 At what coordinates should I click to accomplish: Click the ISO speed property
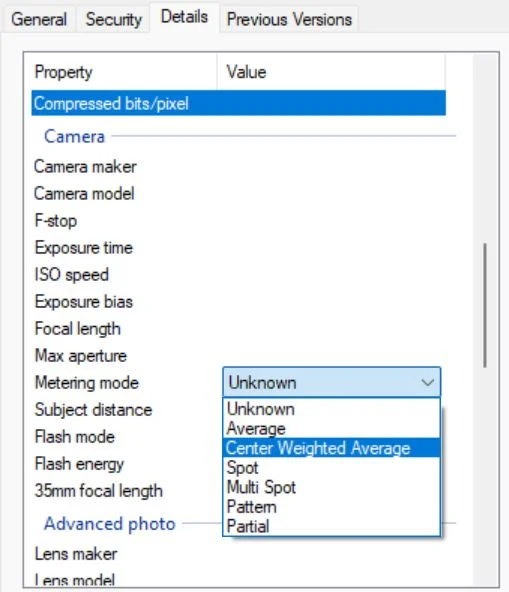click(x=72, y=275)
